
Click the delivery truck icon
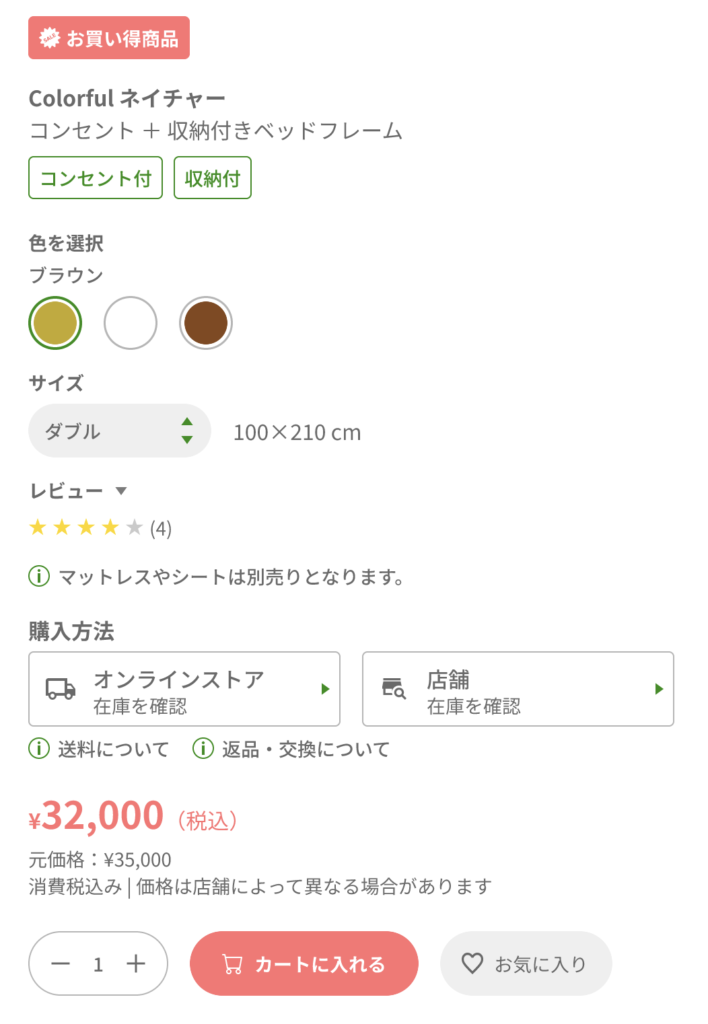click(61, 689)
